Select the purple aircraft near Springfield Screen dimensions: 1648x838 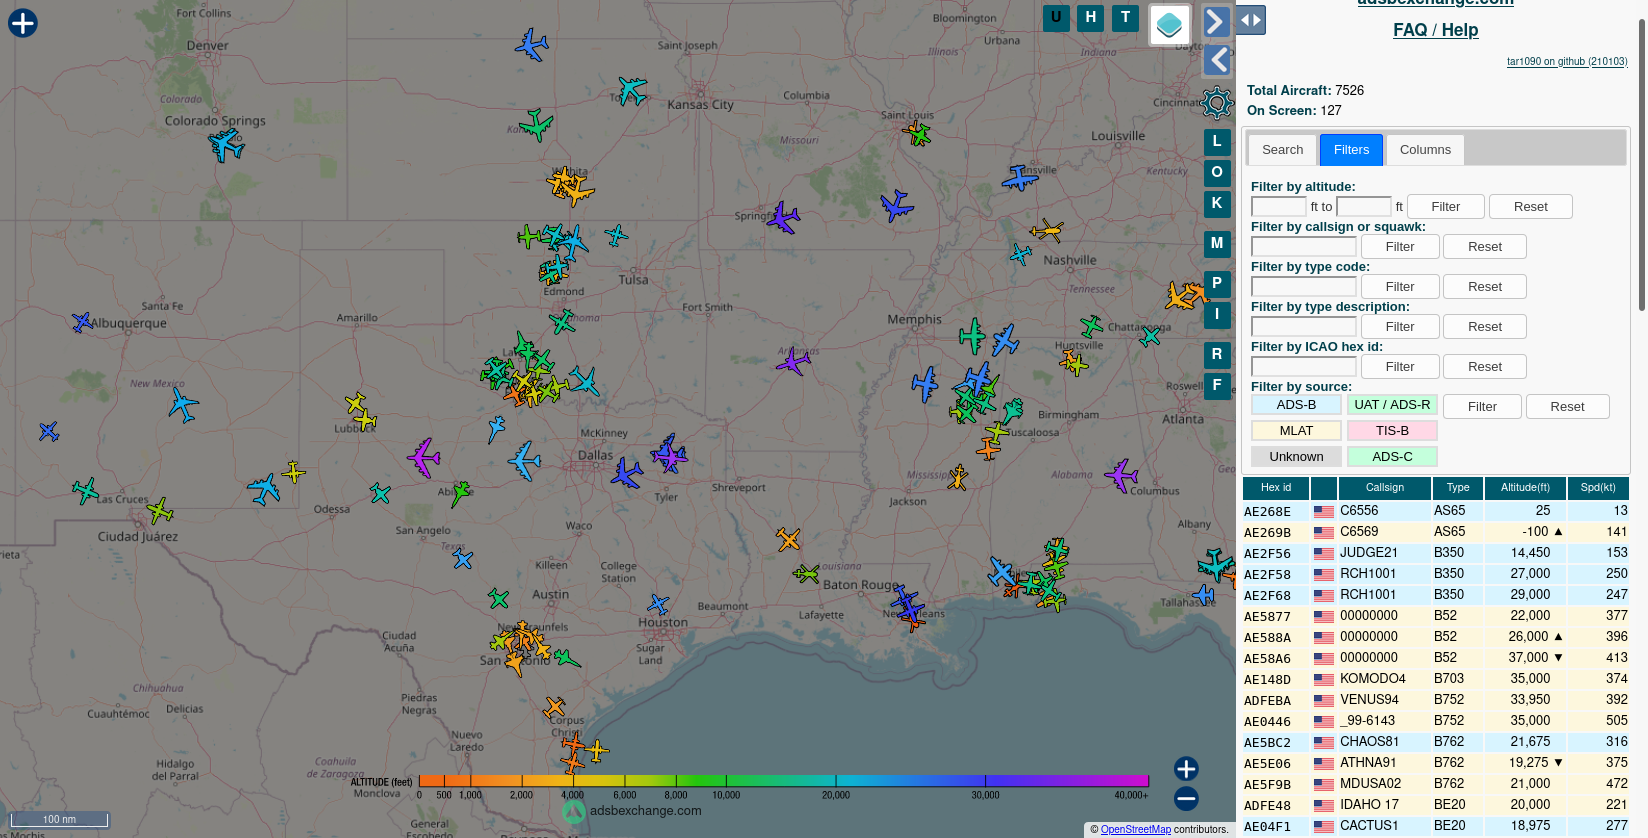click(783, 217)
